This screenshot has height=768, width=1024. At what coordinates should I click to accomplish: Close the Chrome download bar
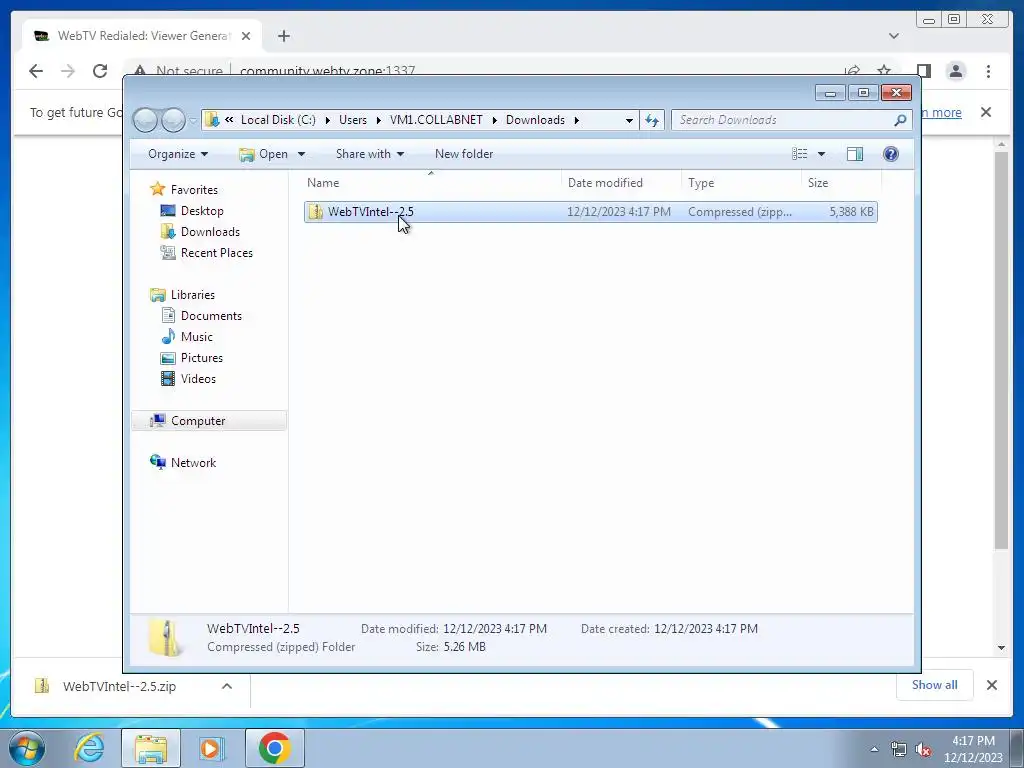pyautogui.click(x=992, y=685)
